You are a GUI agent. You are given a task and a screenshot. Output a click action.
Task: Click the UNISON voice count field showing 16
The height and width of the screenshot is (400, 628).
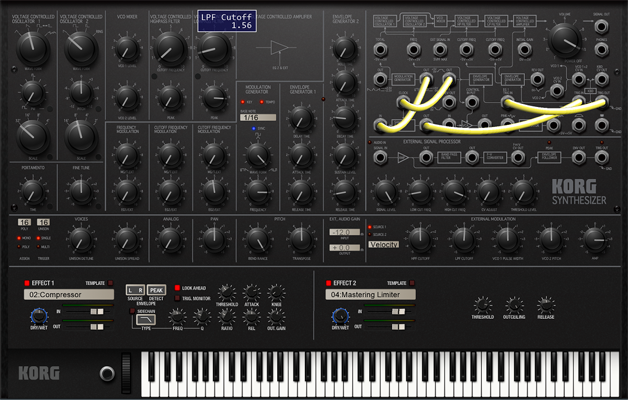43,222
